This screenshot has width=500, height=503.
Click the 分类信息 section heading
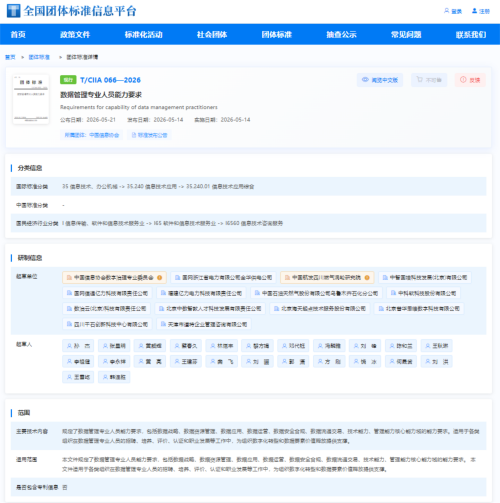pyautogui.click(x=30, y=168)
